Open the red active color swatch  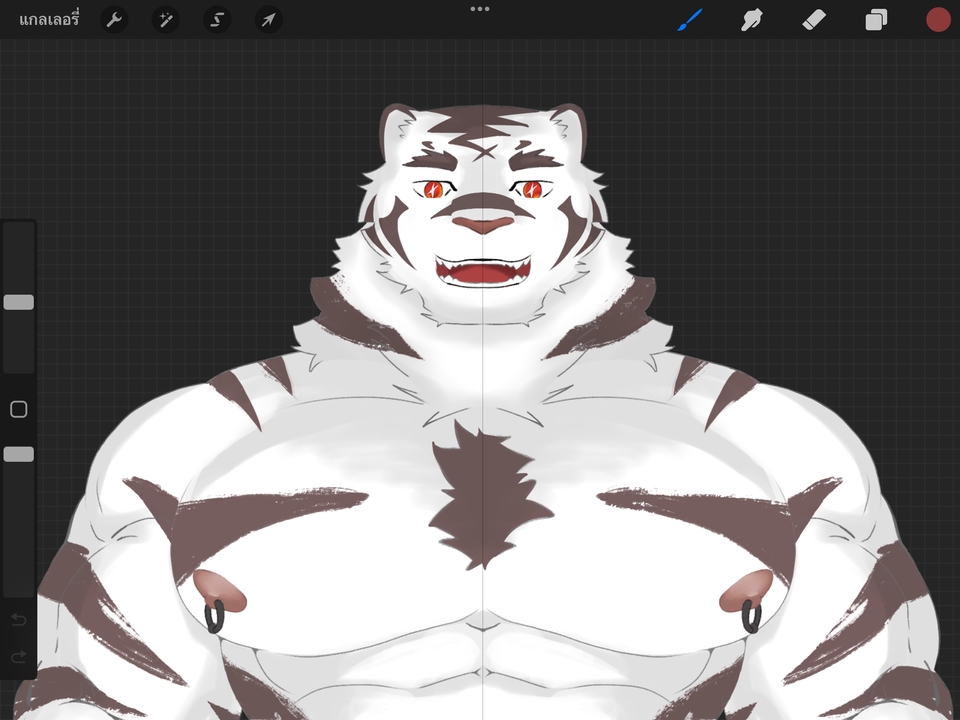click(x=937, y=20)
